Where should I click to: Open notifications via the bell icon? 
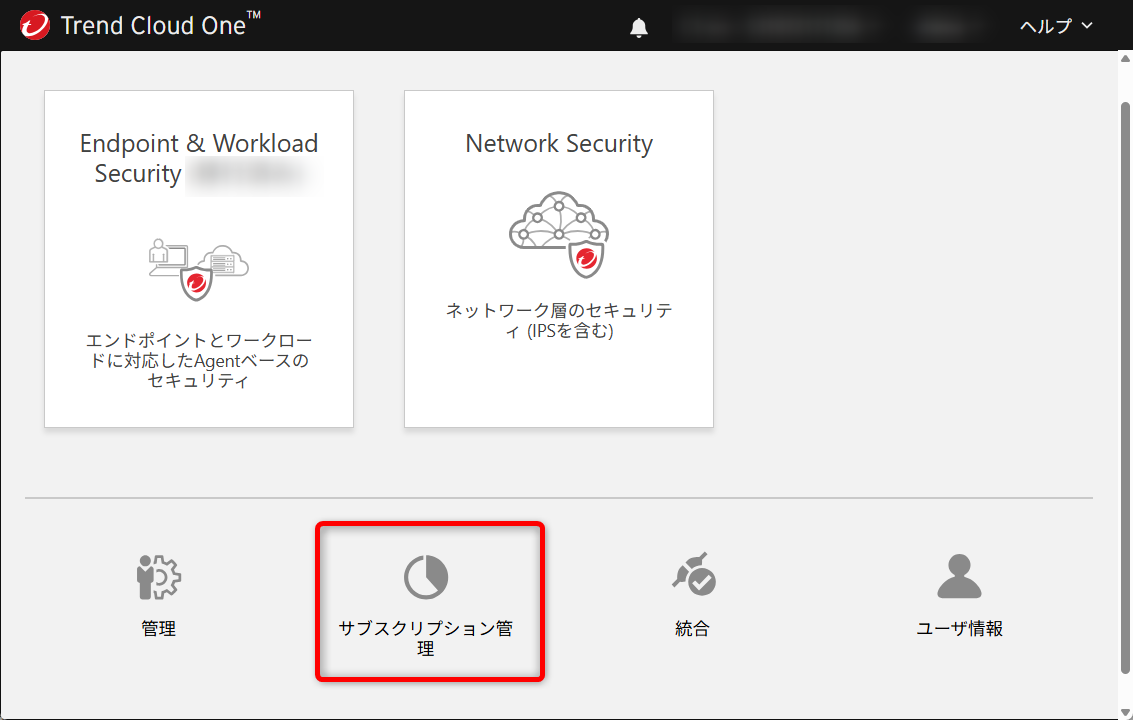point(638,27)
